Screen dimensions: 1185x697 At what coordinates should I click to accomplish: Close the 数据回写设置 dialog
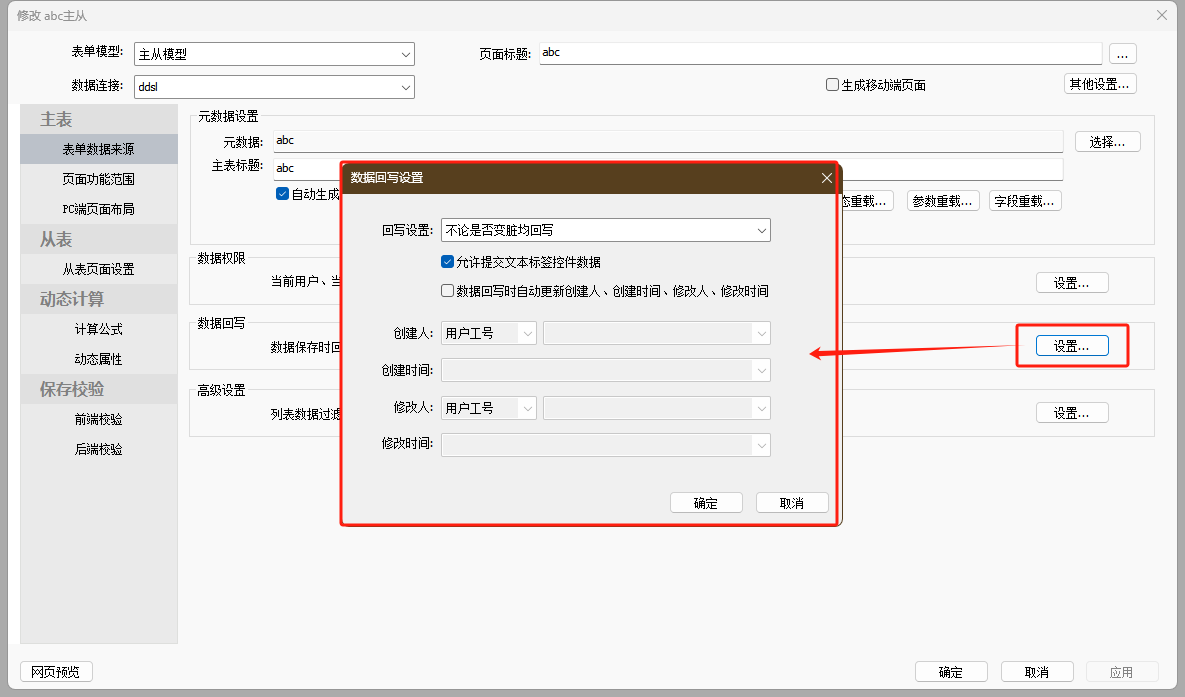[826, 178]
